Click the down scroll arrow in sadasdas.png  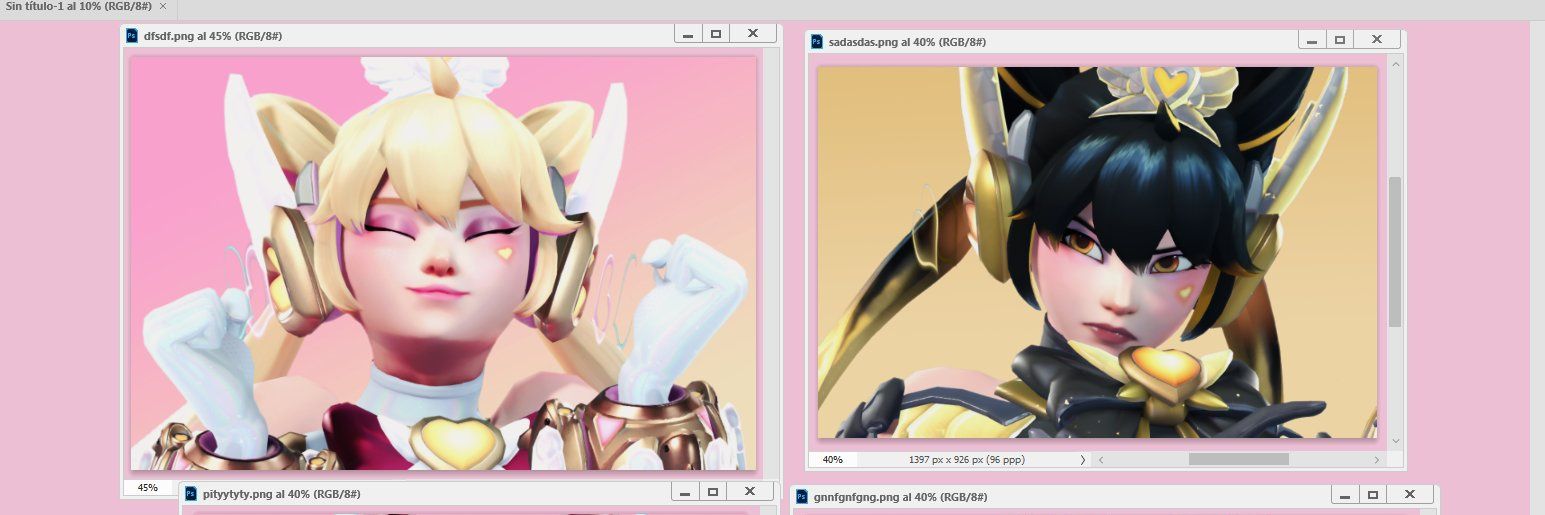[1396, 441]
